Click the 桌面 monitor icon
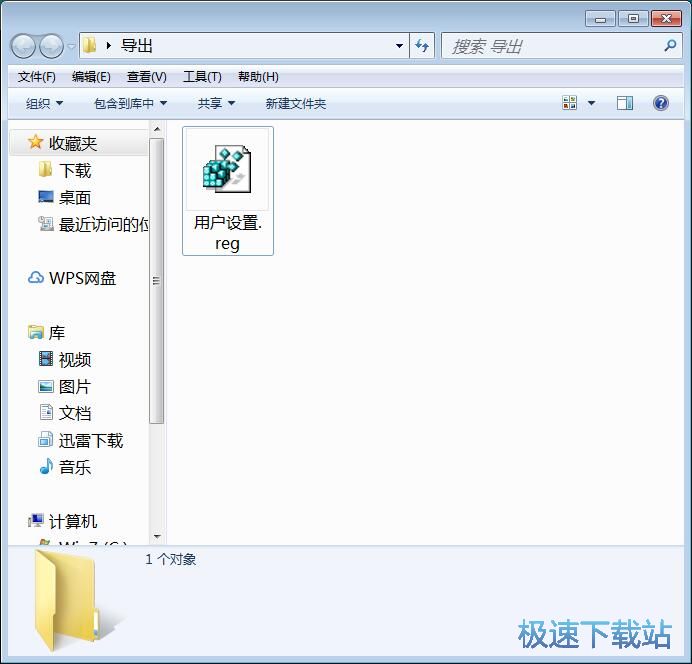Image resolution: width=692 pixels, height=664 pixels. (46, 197)
